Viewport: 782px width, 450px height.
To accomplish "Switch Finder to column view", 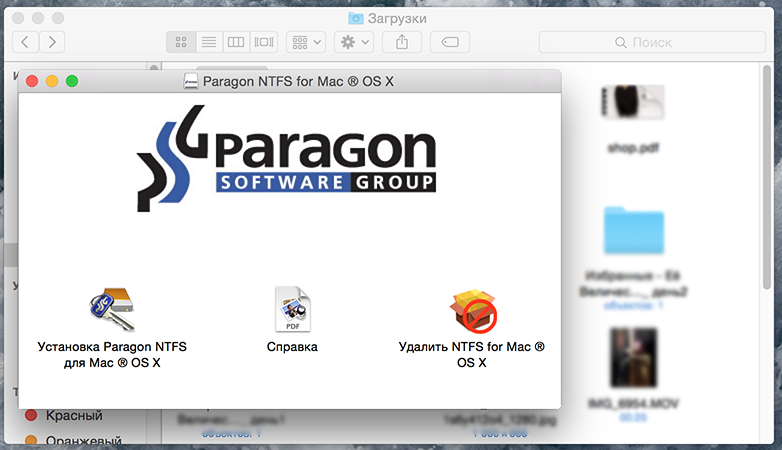I will 236,42.
